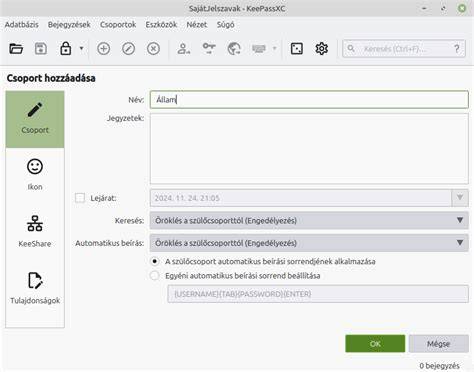474x372 pixels.
Task: Click the search magnifier icon
Action: click(x=351, y=49)
